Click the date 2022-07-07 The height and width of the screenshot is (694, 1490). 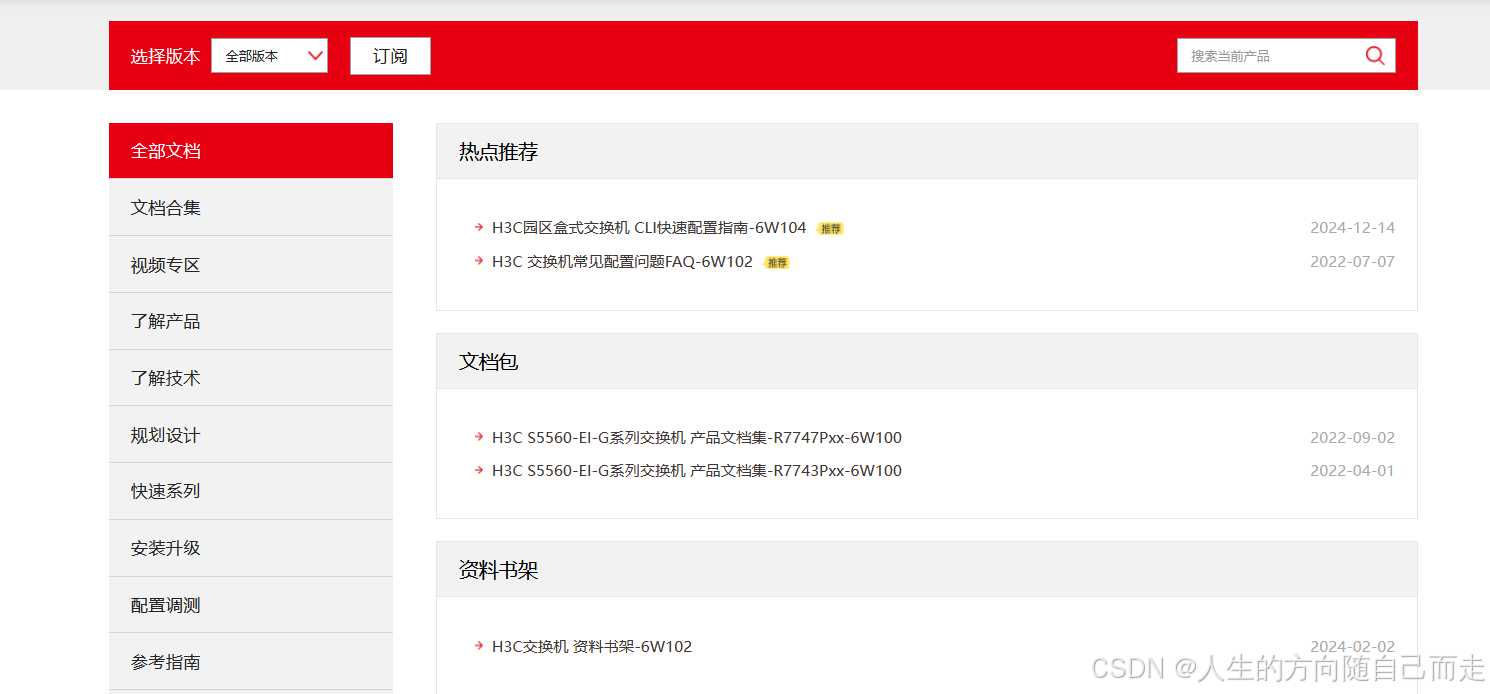1352,262
